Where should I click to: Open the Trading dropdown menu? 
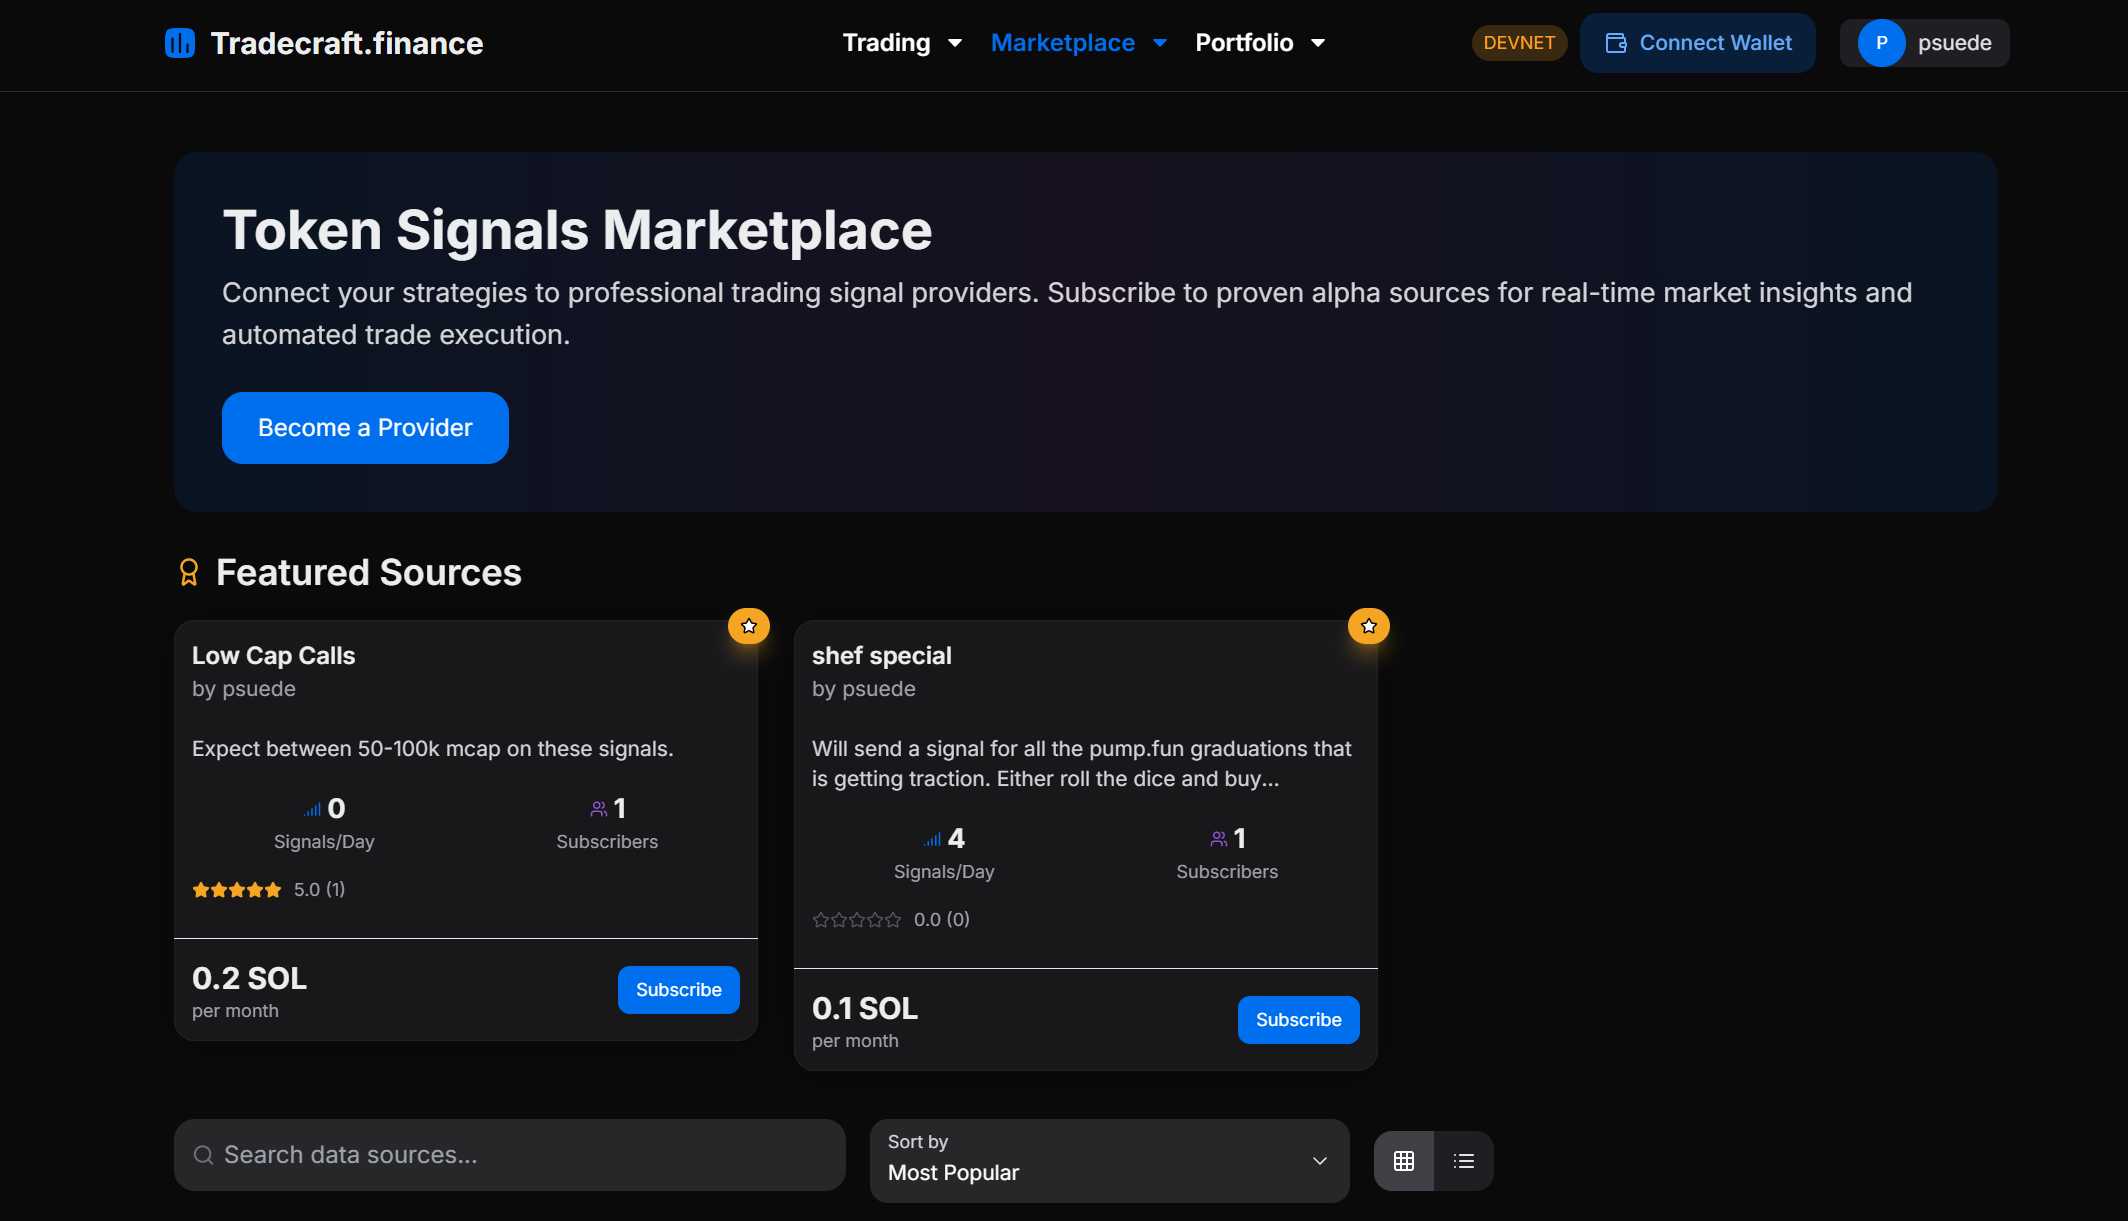coord(902,43)
